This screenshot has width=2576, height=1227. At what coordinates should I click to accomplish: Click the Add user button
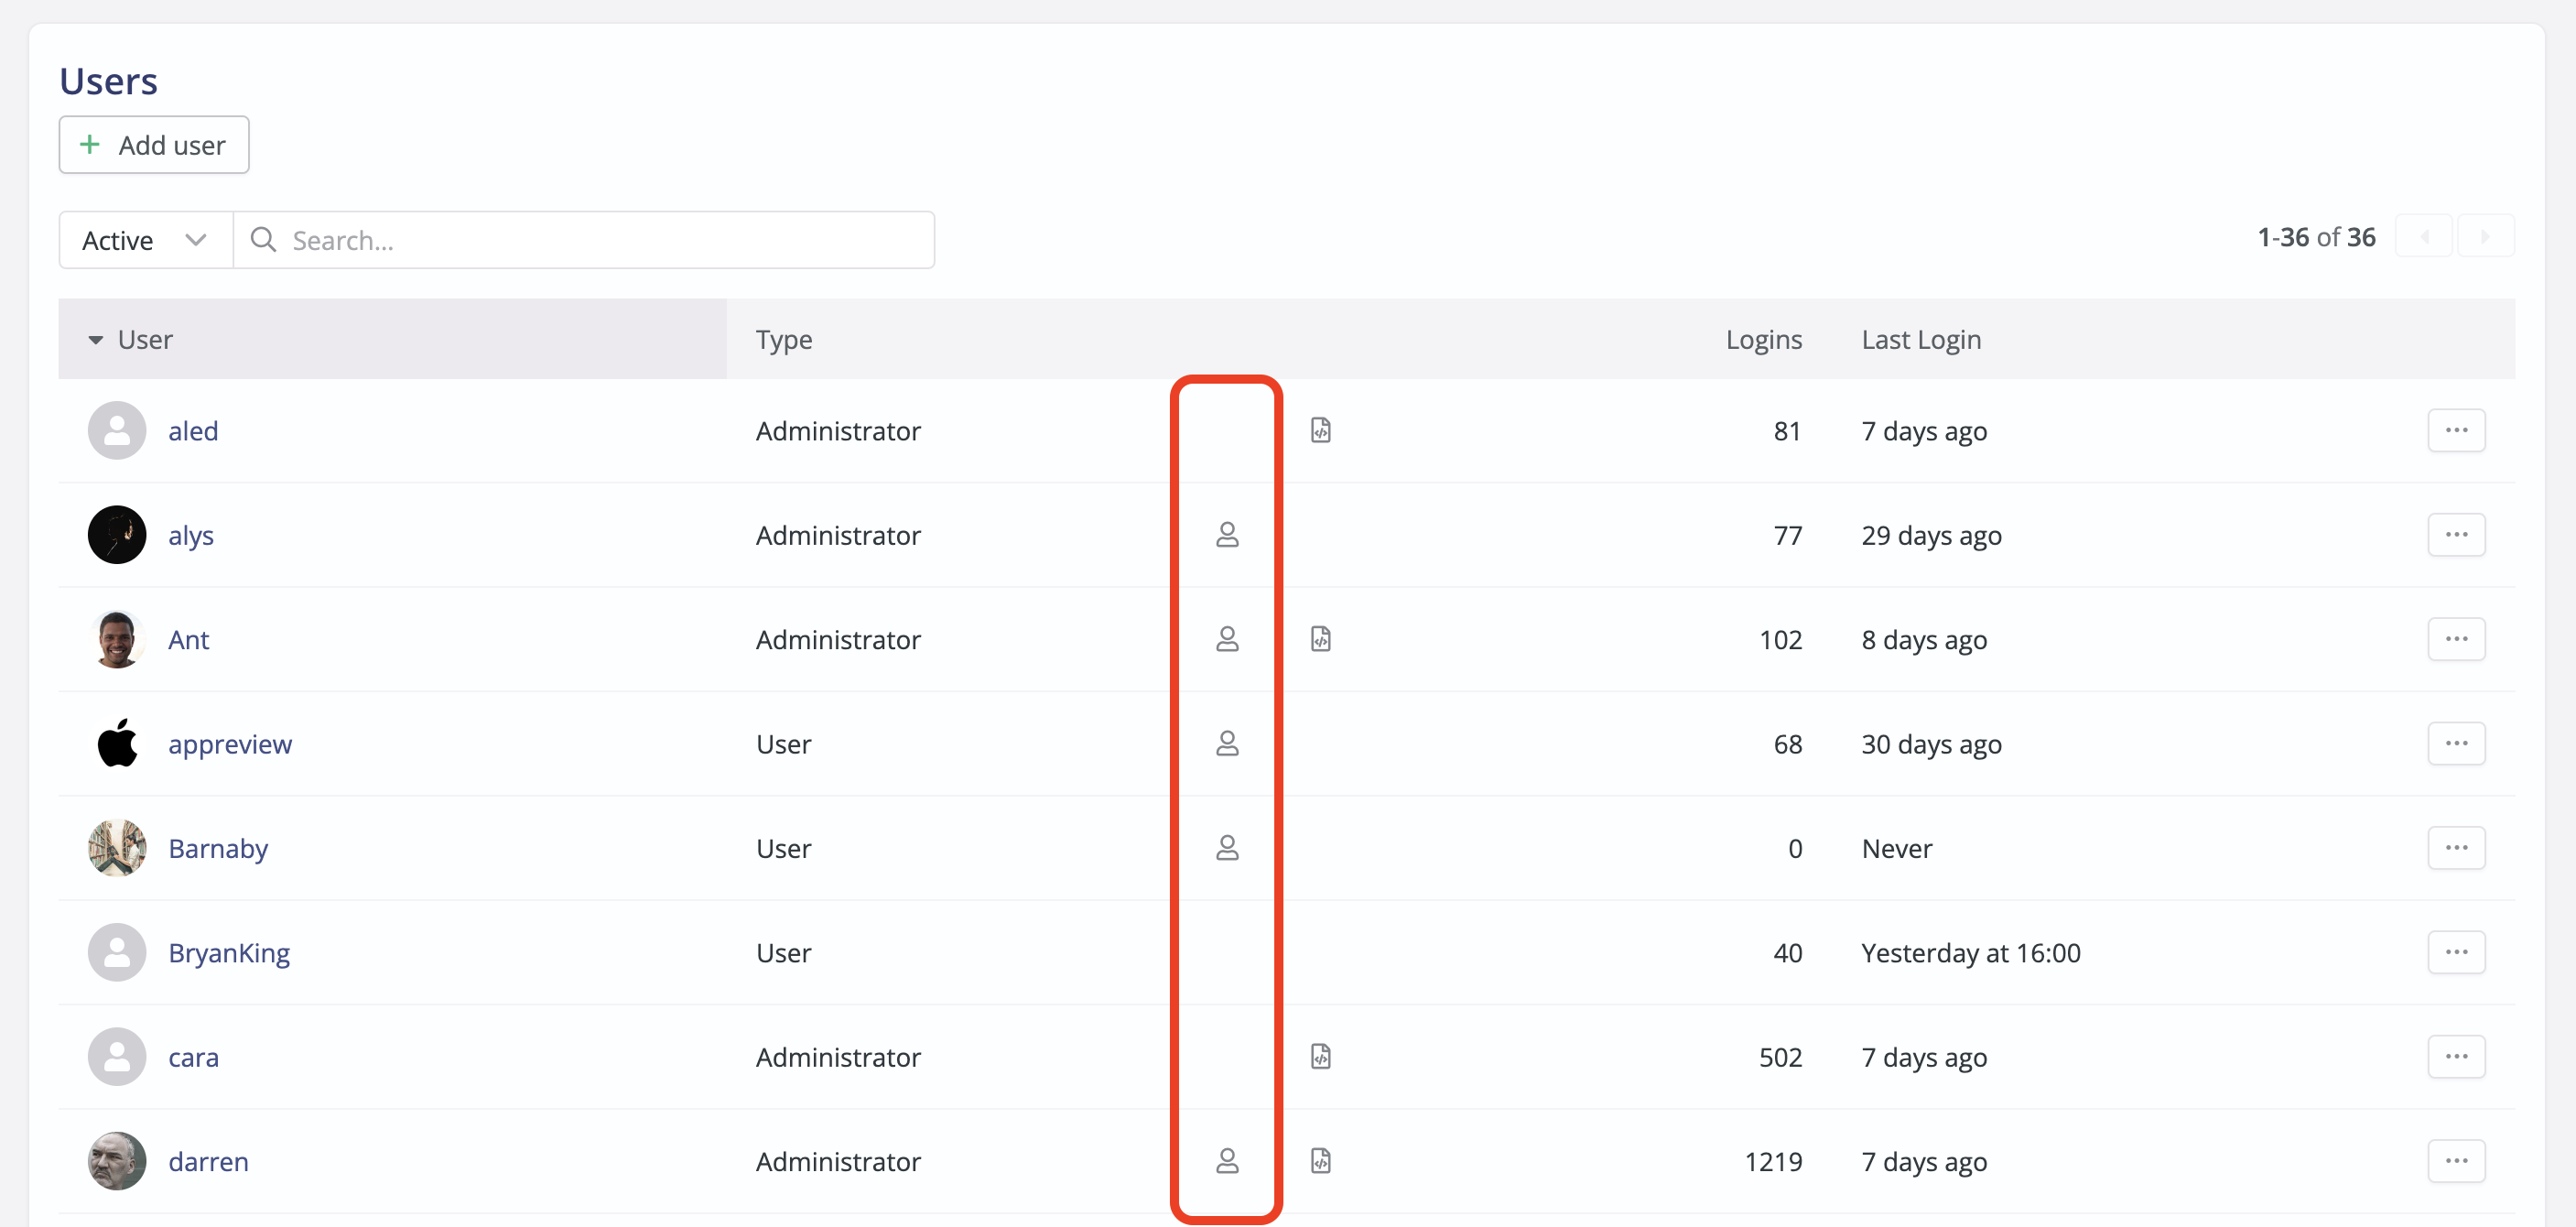click(x=153, y=144)
